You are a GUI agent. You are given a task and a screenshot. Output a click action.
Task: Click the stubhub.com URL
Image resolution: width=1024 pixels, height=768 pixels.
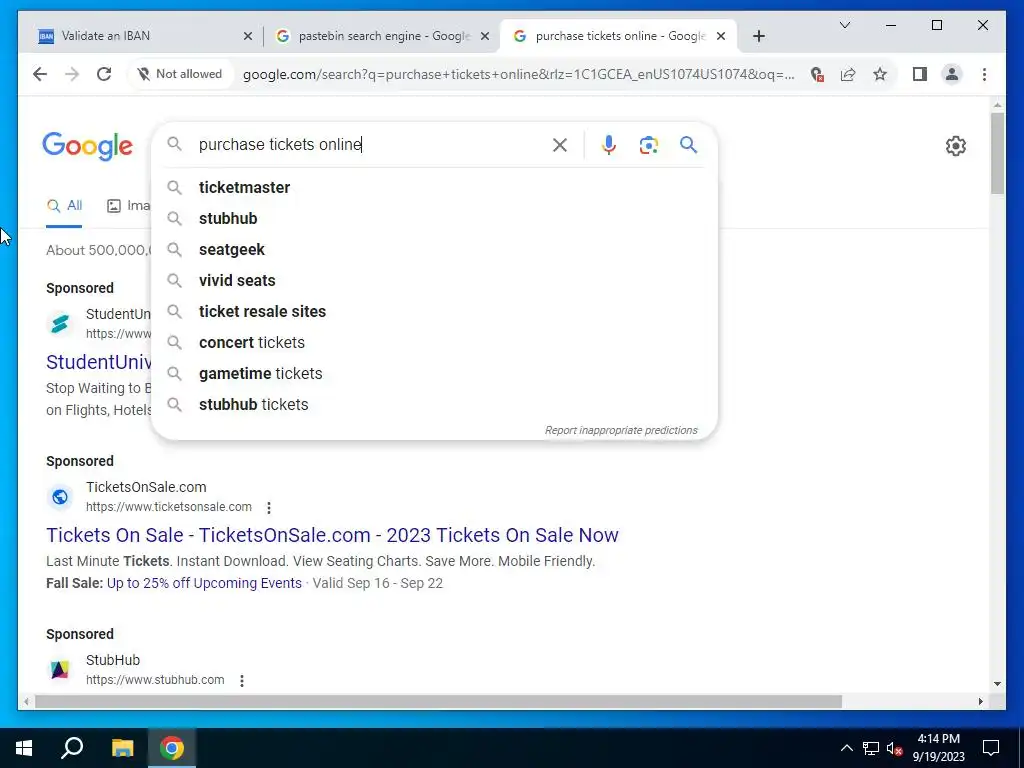click(155, 680)
